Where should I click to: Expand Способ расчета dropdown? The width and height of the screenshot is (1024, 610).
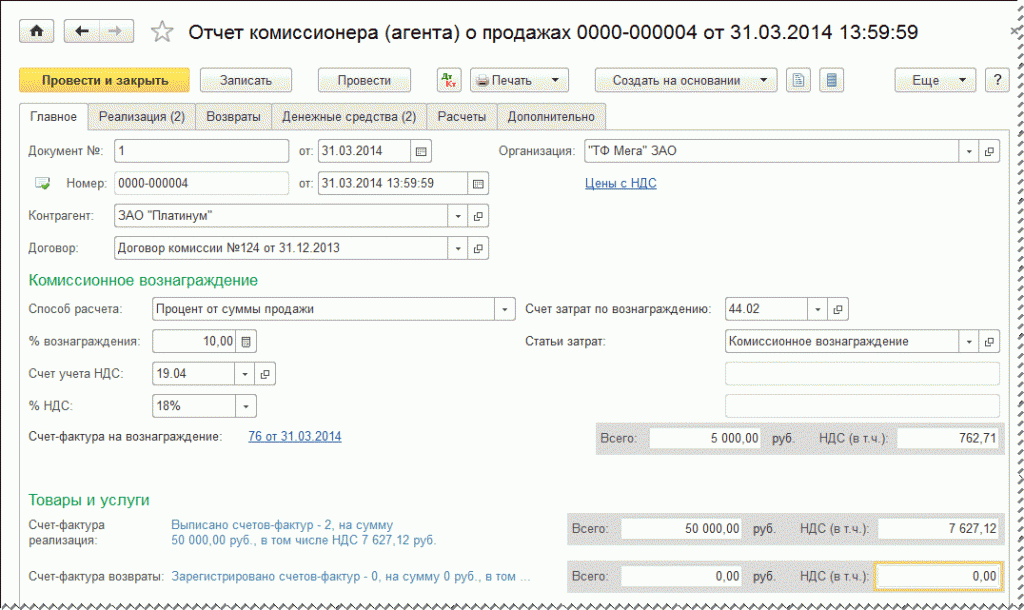[504, 309]
